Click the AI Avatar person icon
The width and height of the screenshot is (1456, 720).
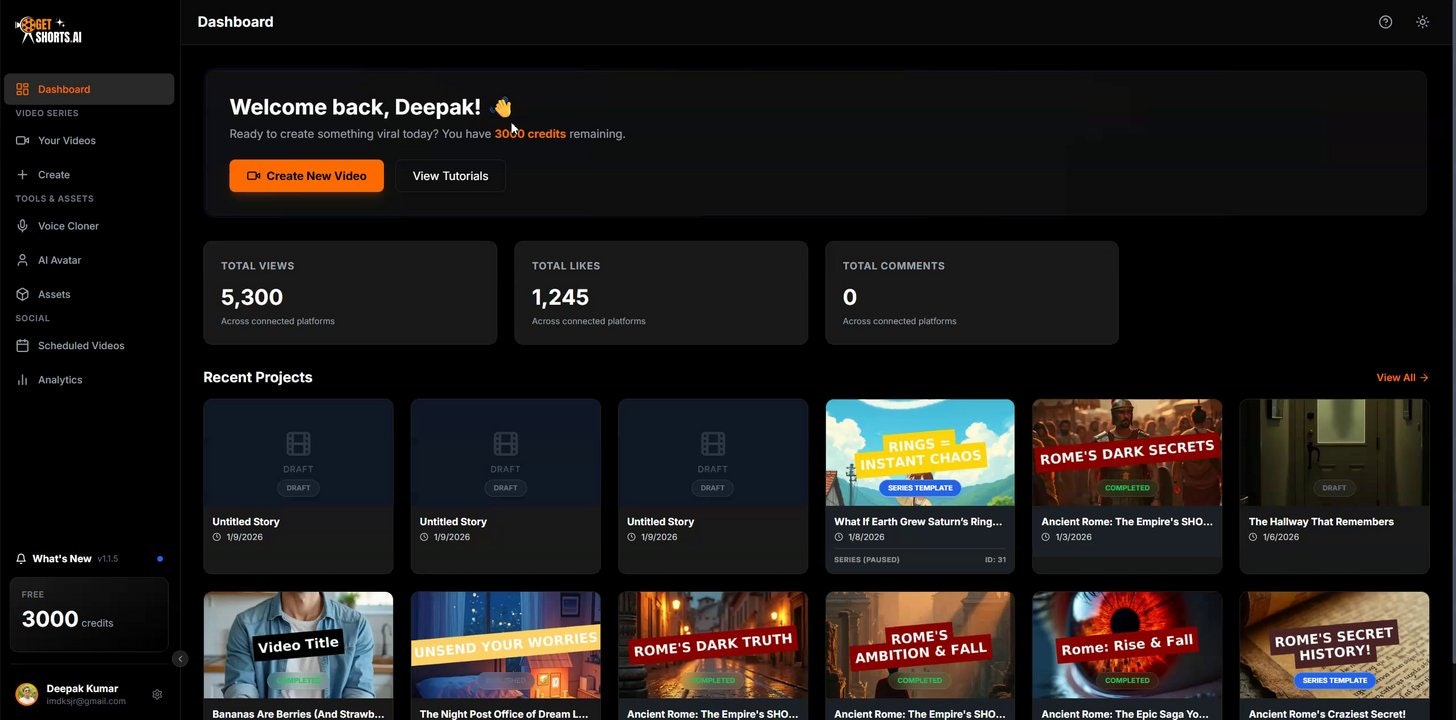[x=22, y=260]
